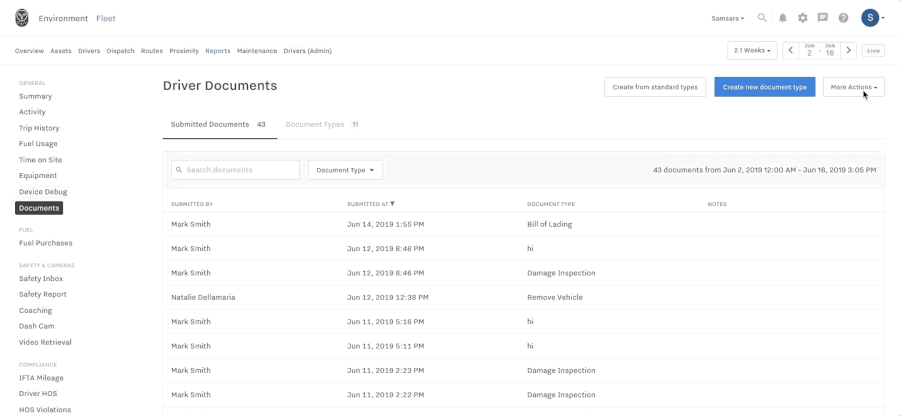The image size is (900, 416).
Task: Open Activity in the sidebar
Action: [32, 112]
